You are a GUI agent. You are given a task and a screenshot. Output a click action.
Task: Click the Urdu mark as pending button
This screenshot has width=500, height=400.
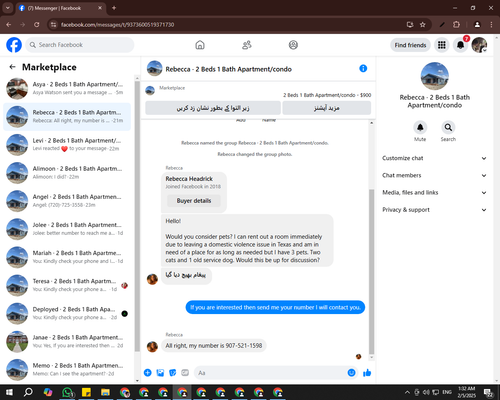click(x=213, y=108)
